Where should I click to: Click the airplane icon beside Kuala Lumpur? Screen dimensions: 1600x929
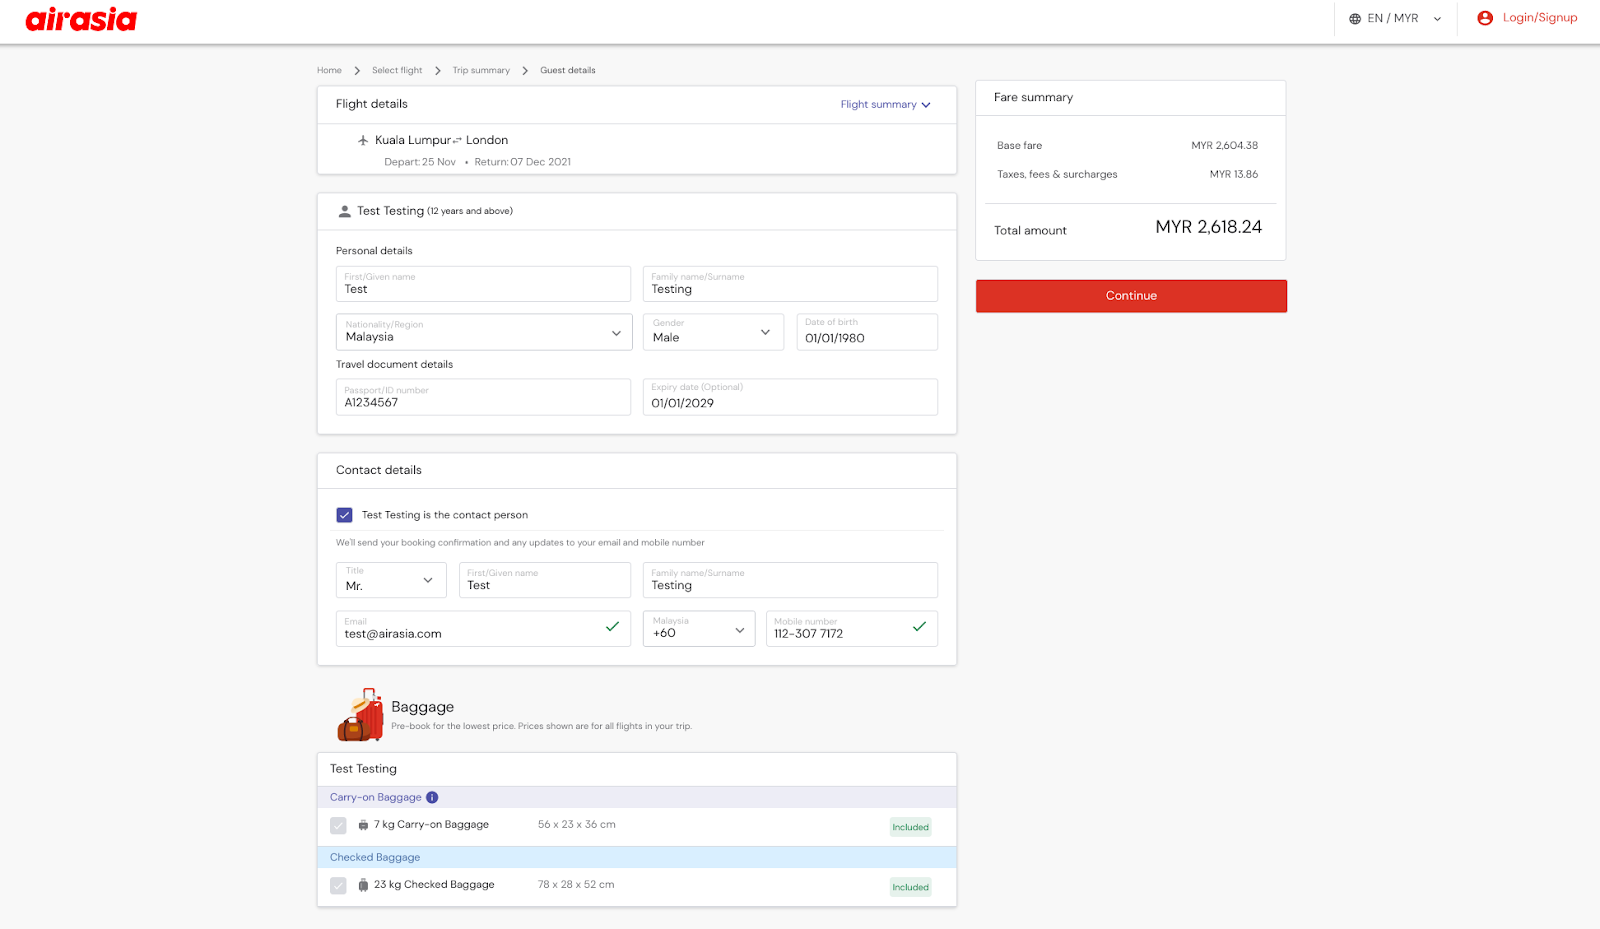click(363, 140)
